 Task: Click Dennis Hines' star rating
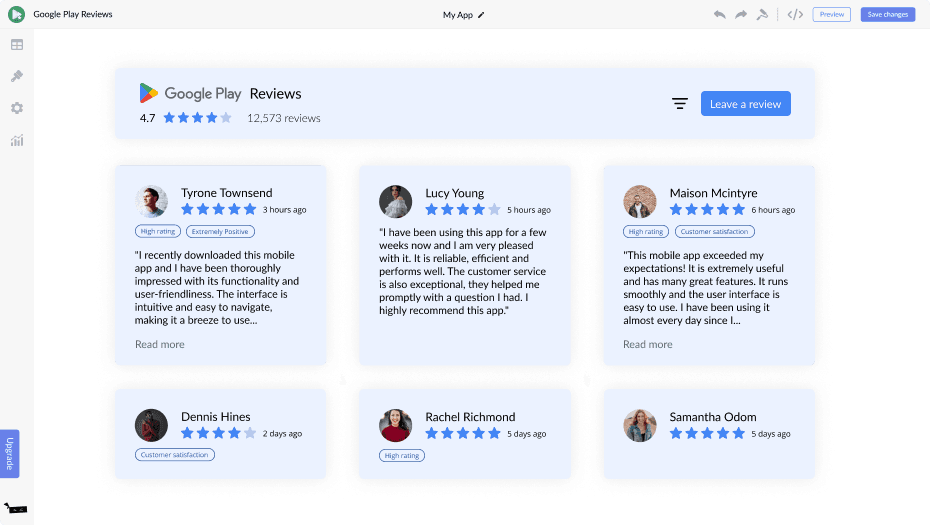(x=219, y=433)
